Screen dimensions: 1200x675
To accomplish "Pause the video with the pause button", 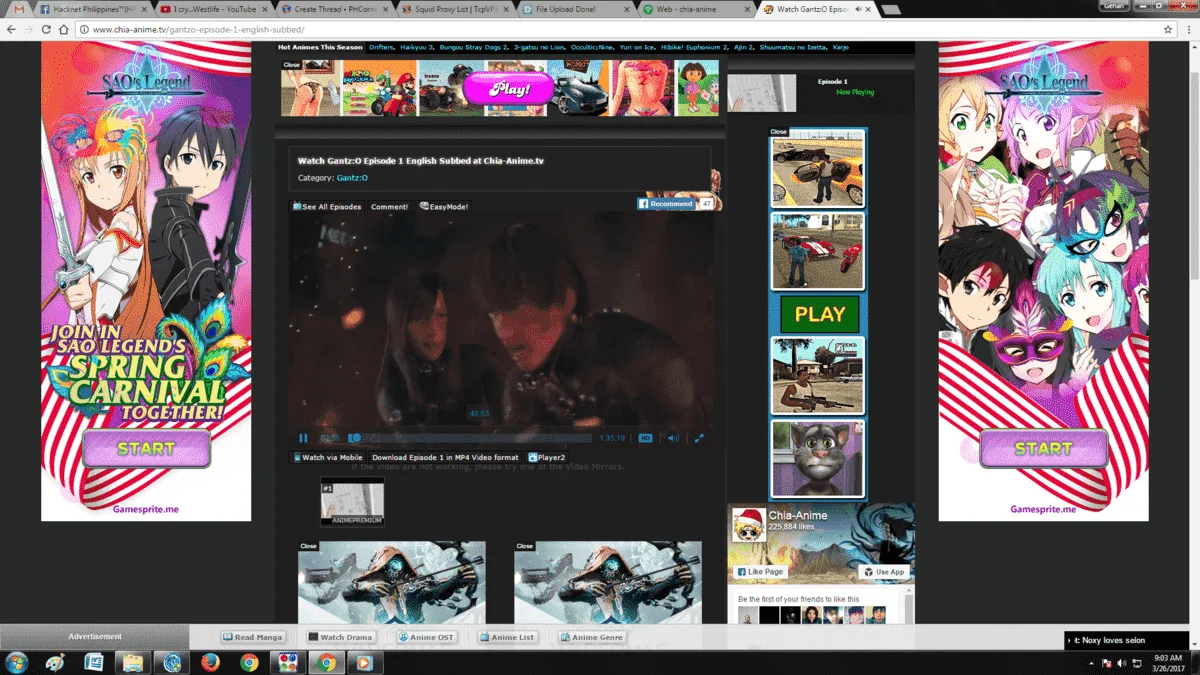I will [303, 438].
